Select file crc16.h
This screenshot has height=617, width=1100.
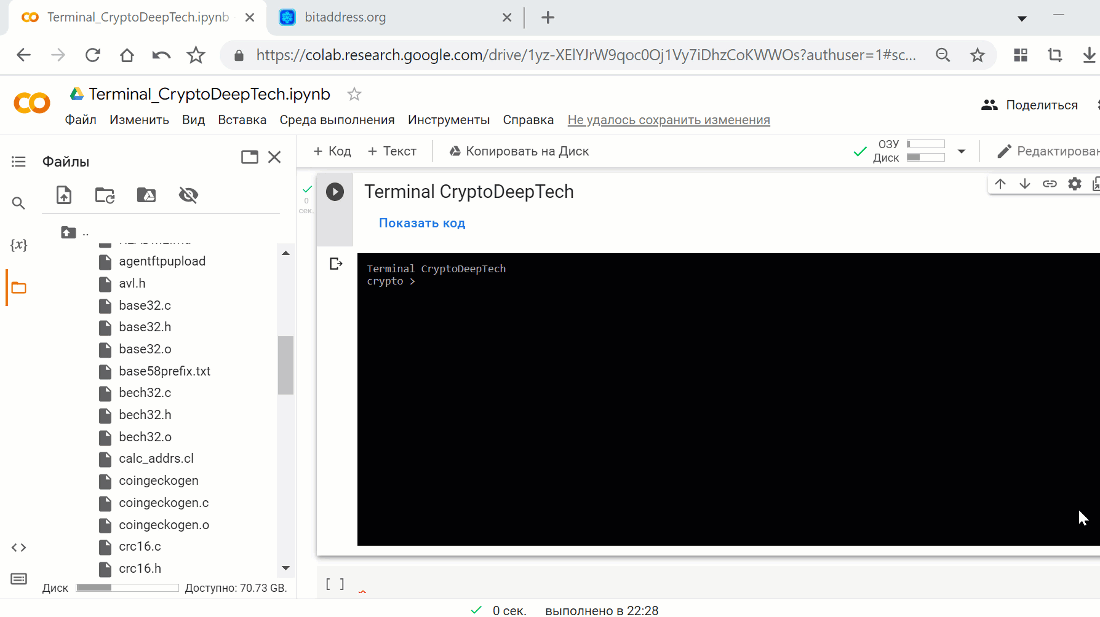140,569
